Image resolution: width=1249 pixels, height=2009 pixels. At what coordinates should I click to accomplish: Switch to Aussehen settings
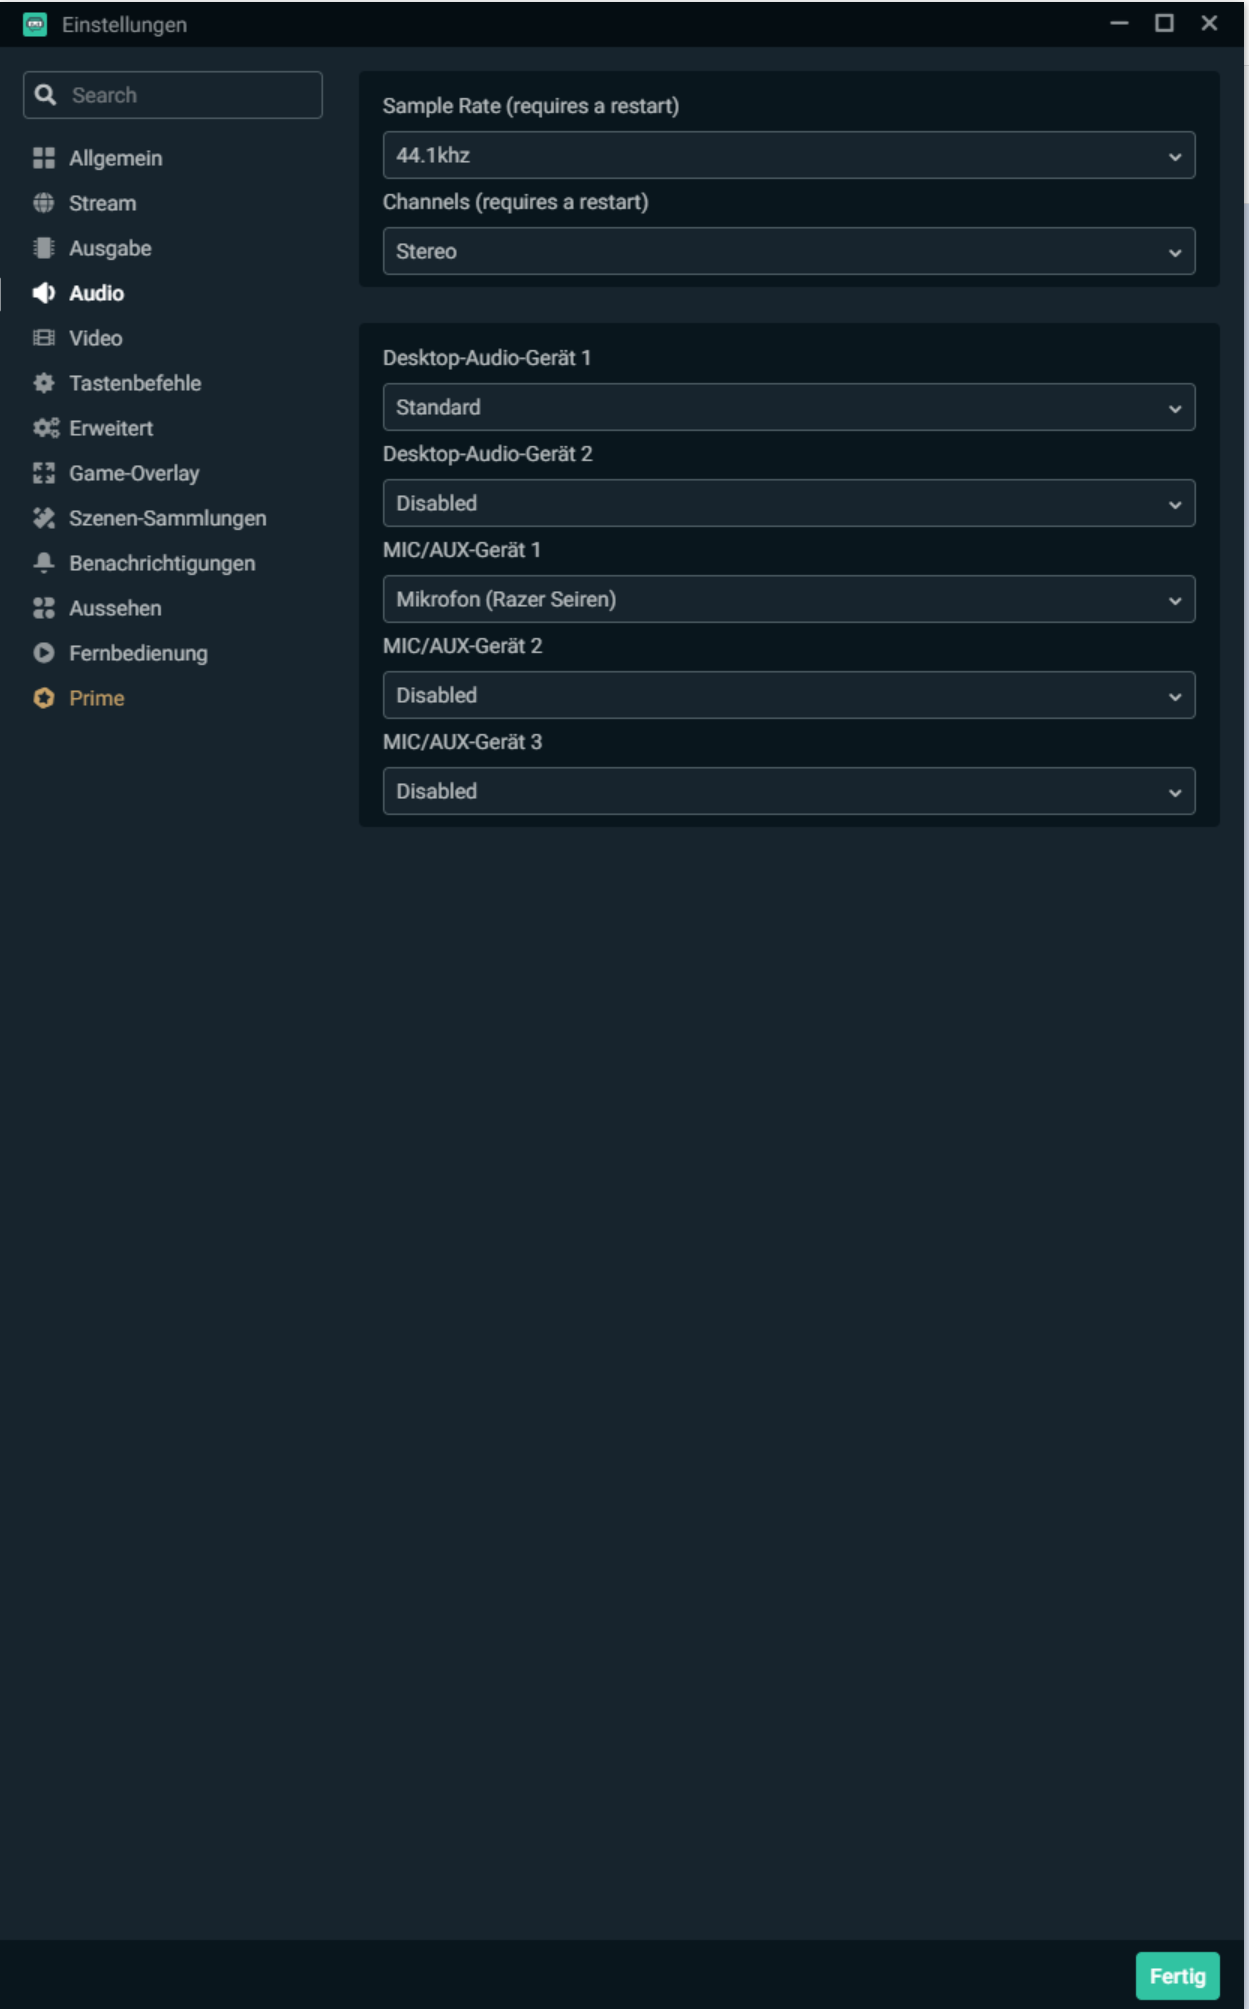115,608
